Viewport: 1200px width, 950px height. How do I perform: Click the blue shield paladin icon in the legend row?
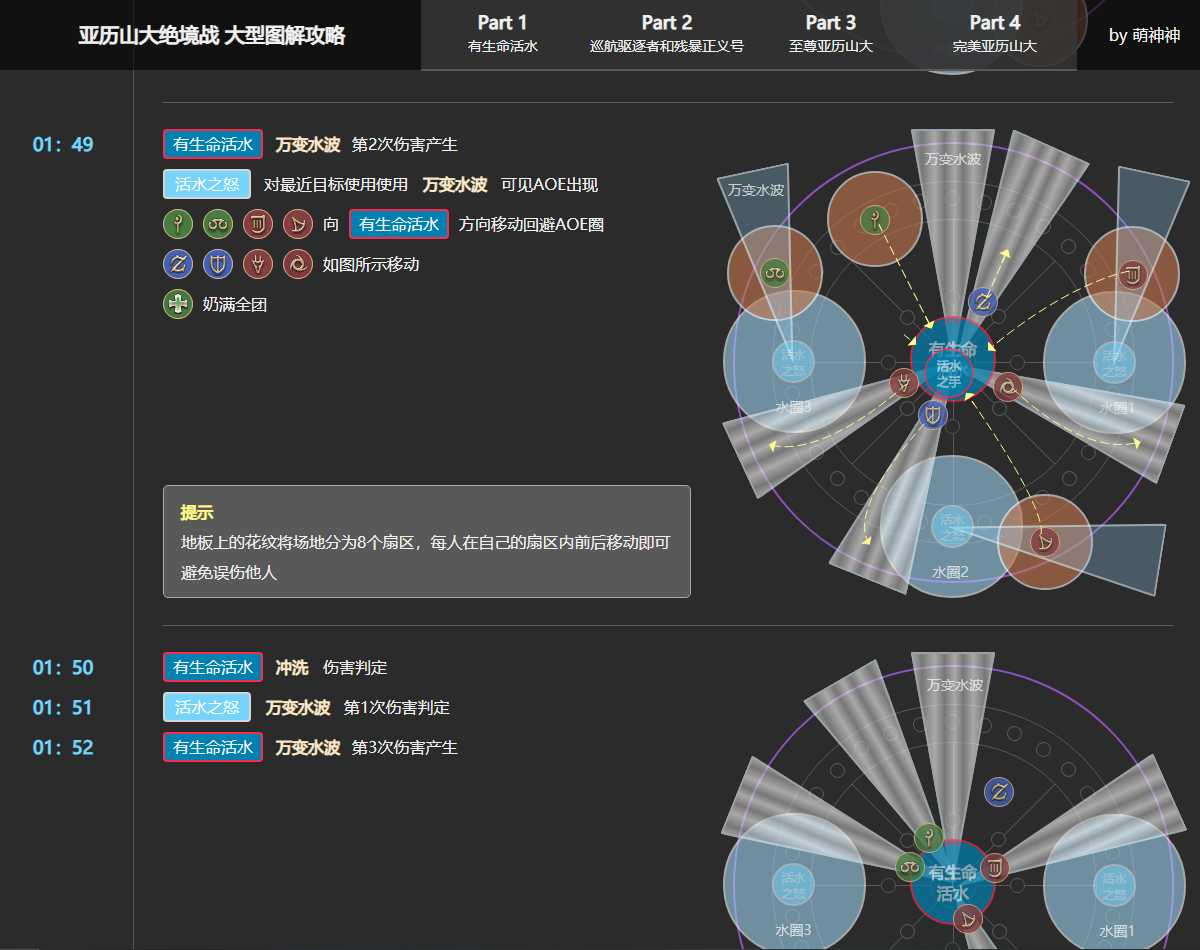coord(218,264)
